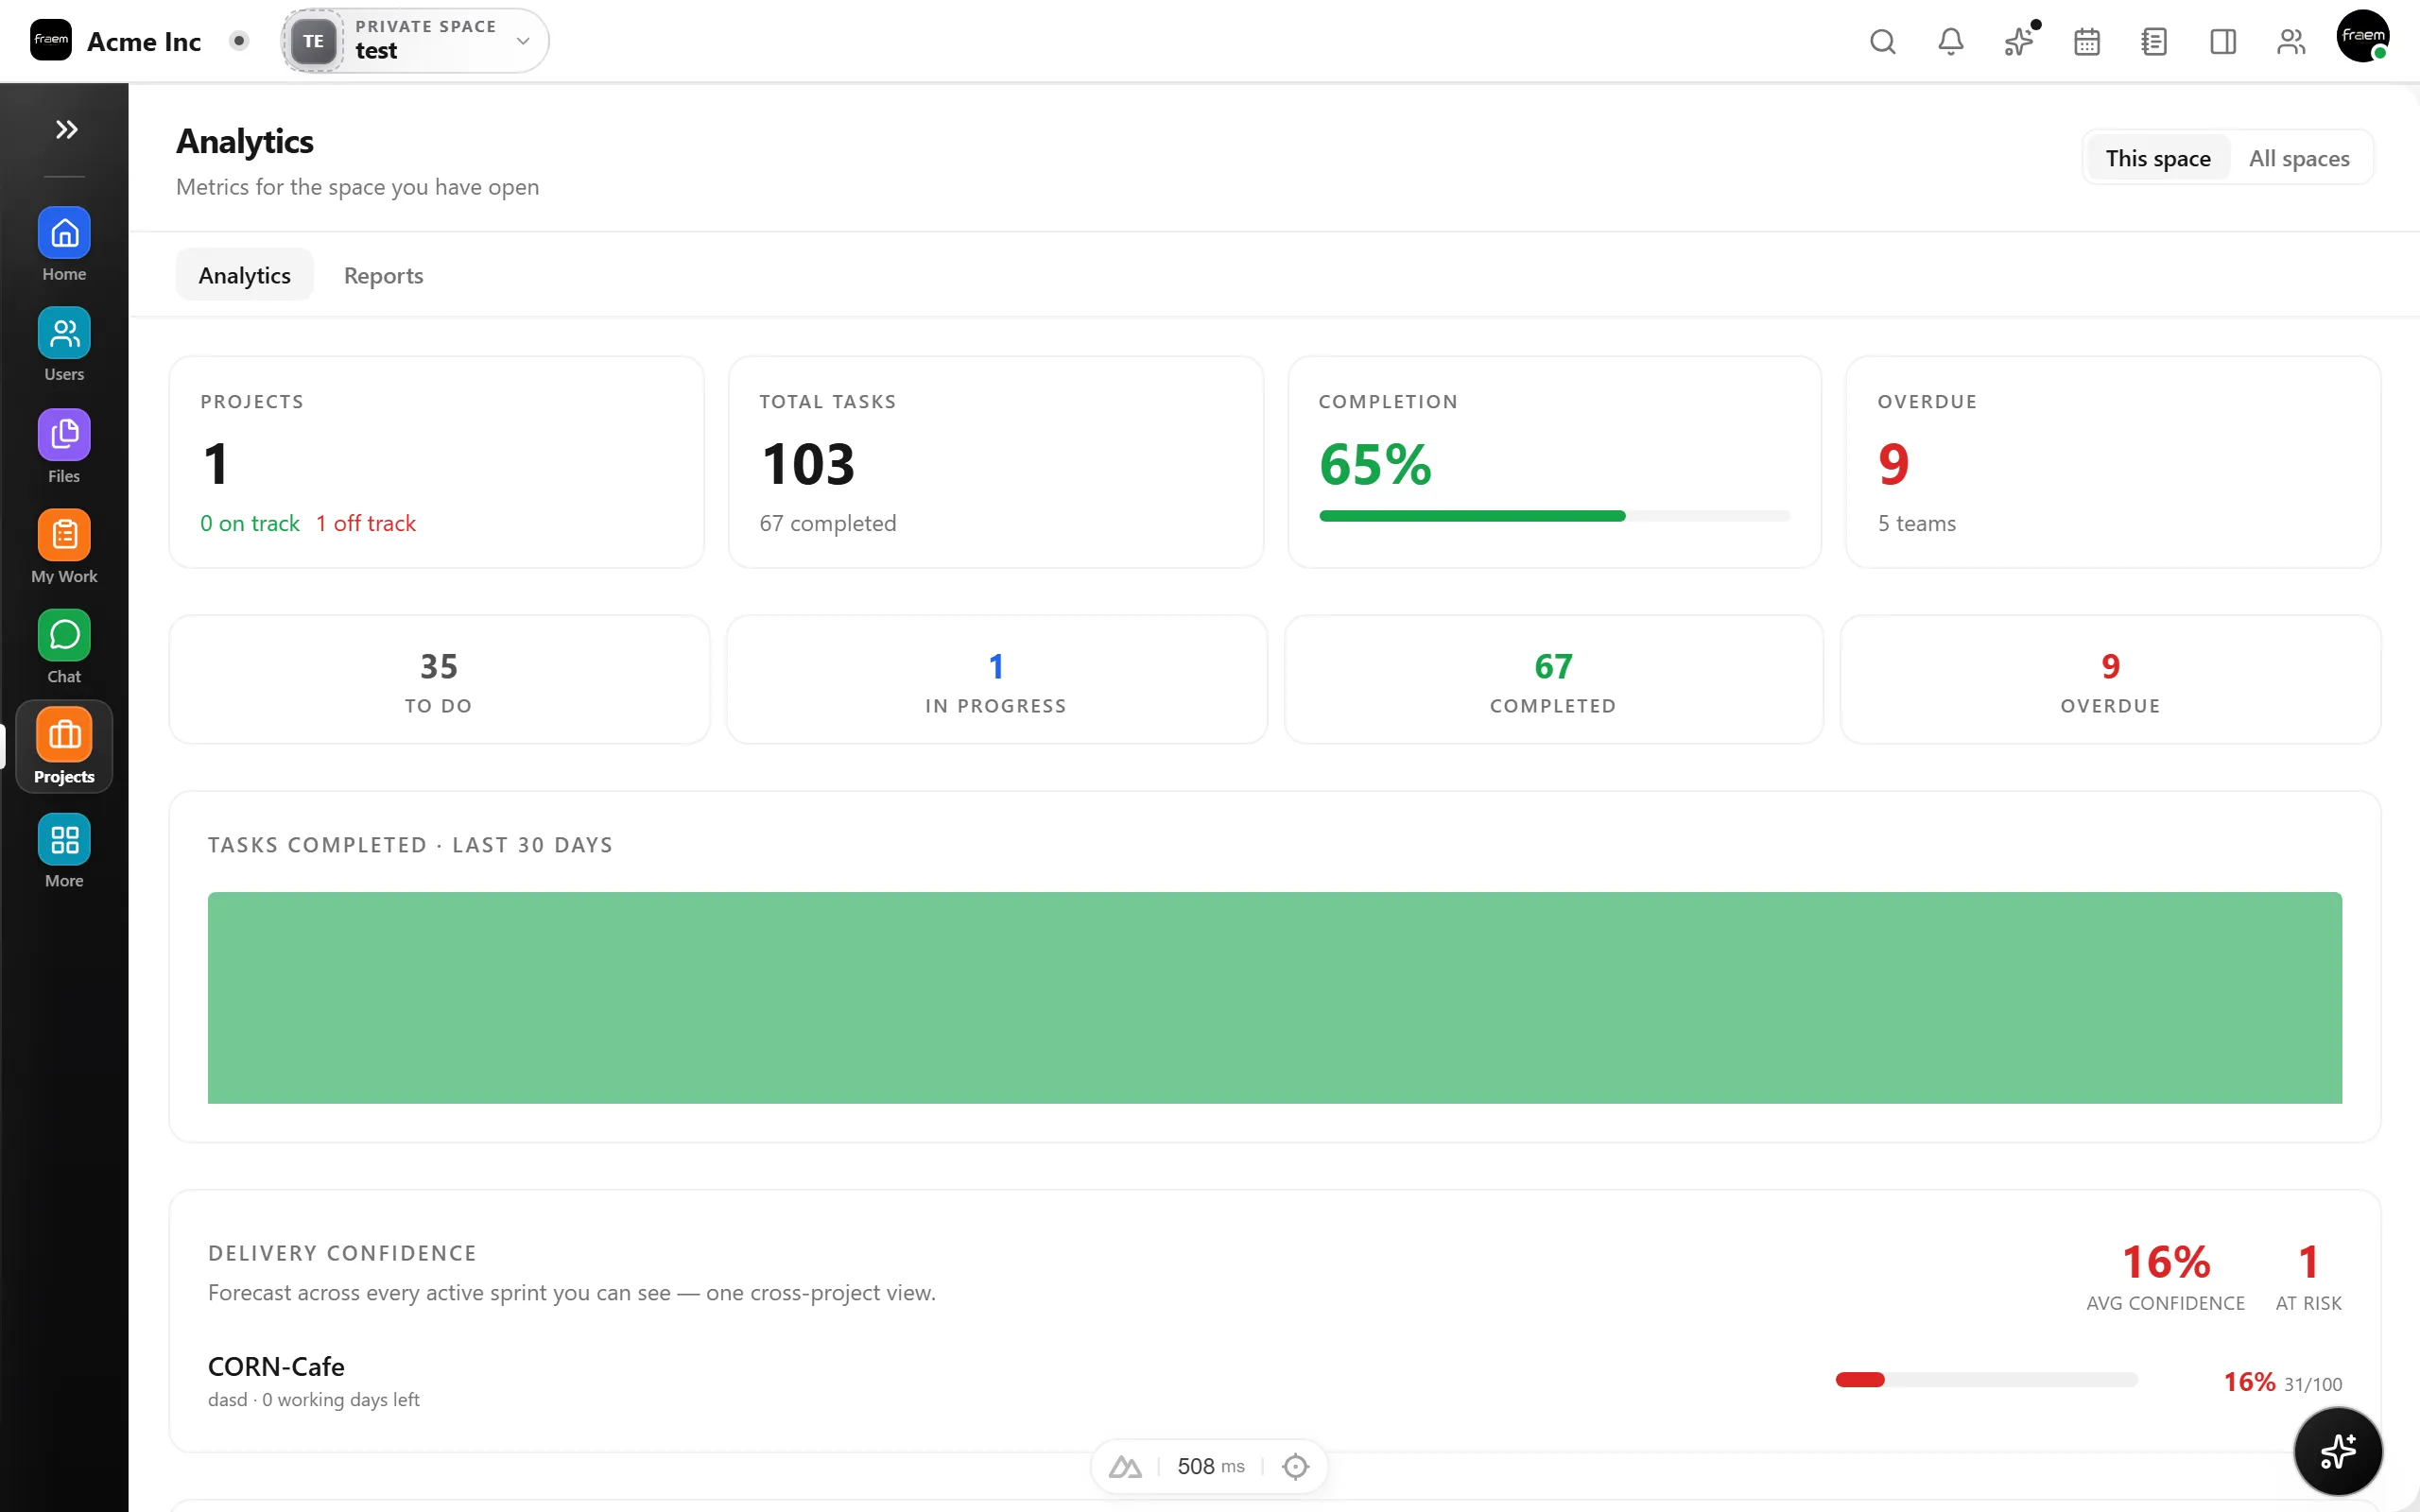This screenshot has width=2420, height=1512.
Task: Open the Files sidebar icon
Action: pyautogui.click(x=64, y=447)
